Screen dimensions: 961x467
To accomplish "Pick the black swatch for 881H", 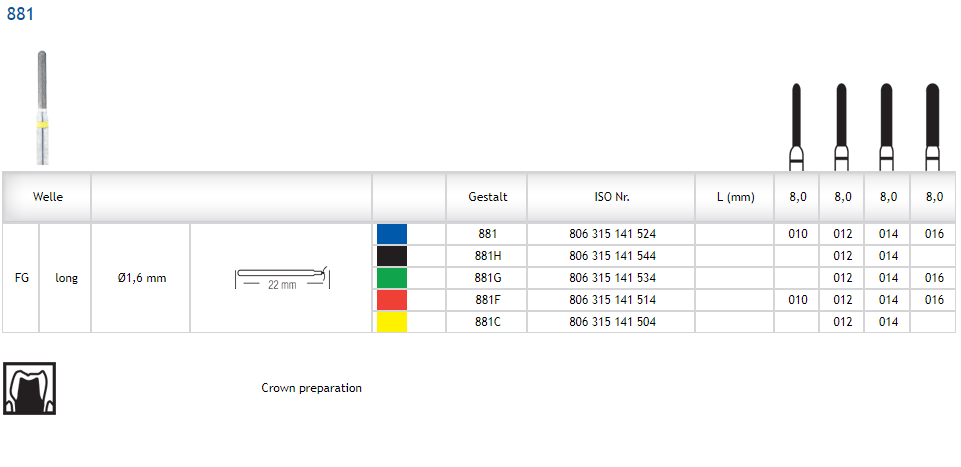I will [392, 256].
